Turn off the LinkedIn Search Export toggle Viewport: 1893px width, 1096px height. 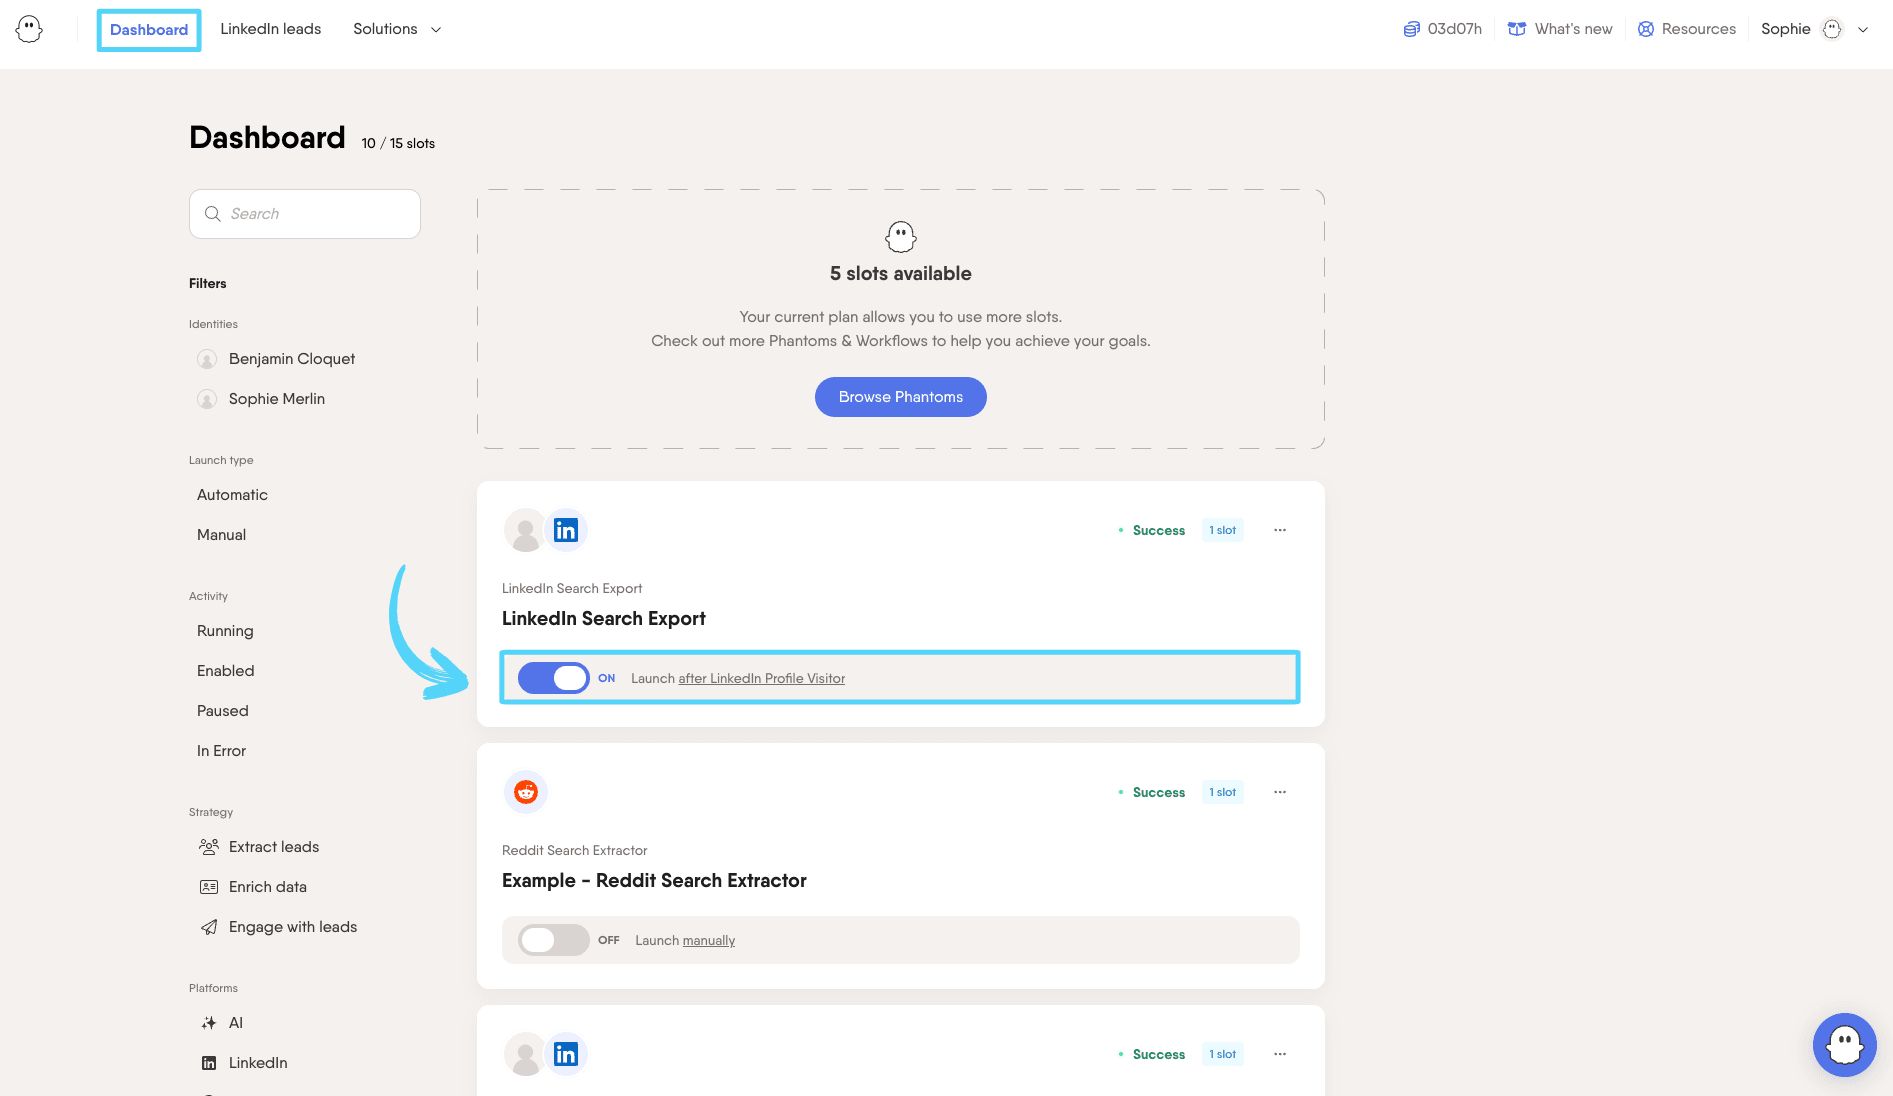[553, 678]
